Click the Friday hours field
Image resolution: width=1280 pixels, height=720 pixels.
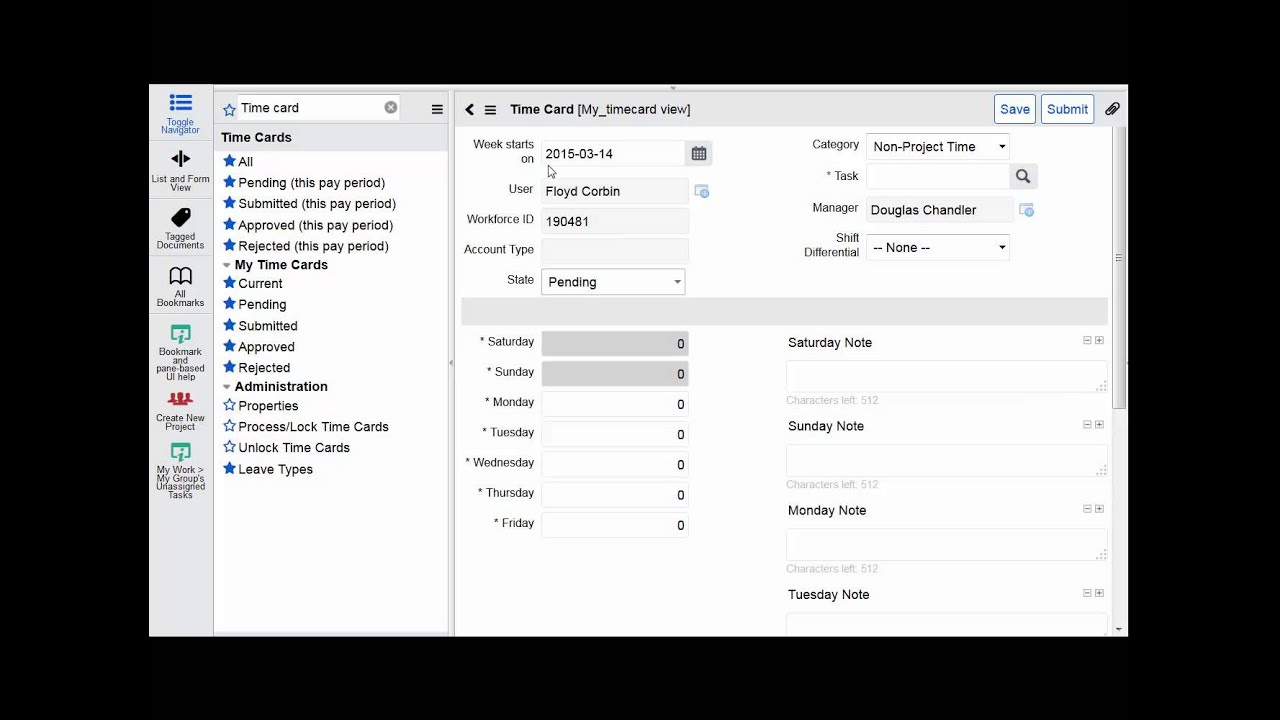[x=614, y=525]
